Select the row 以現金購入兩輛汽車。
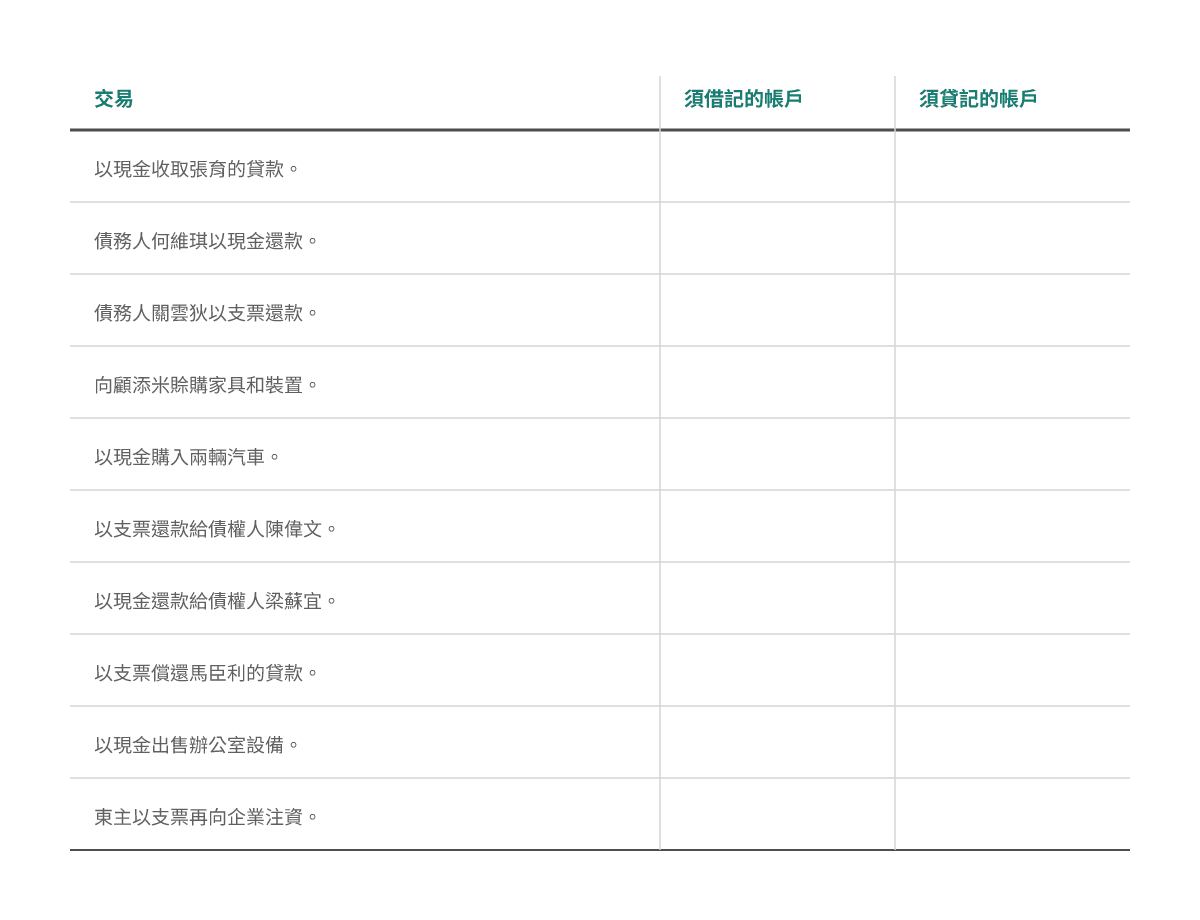This screenshot has height=920, width=1200. (600, 455)
